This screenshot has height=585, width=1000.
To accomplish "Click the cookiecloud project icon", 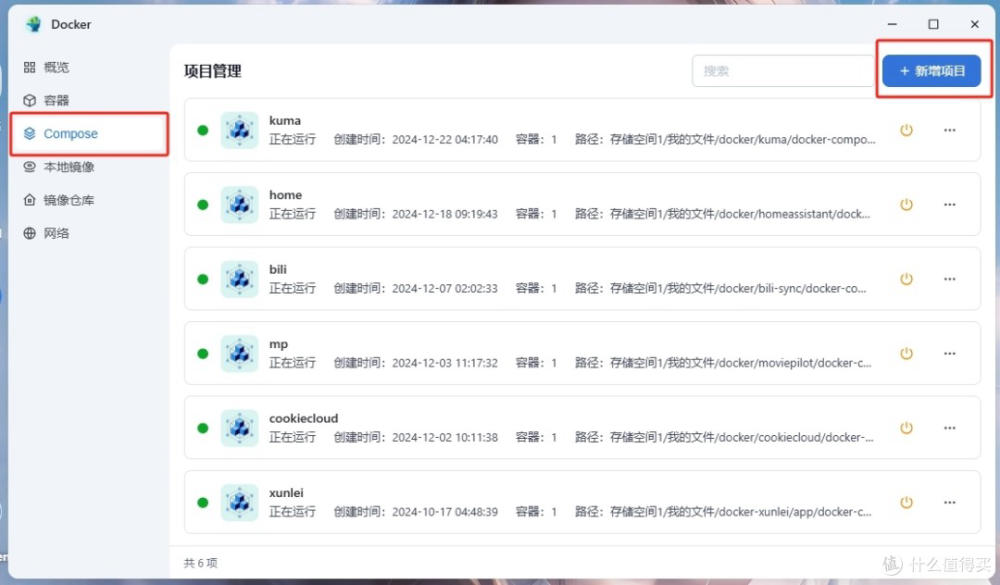I will click(x=239, y=428).
